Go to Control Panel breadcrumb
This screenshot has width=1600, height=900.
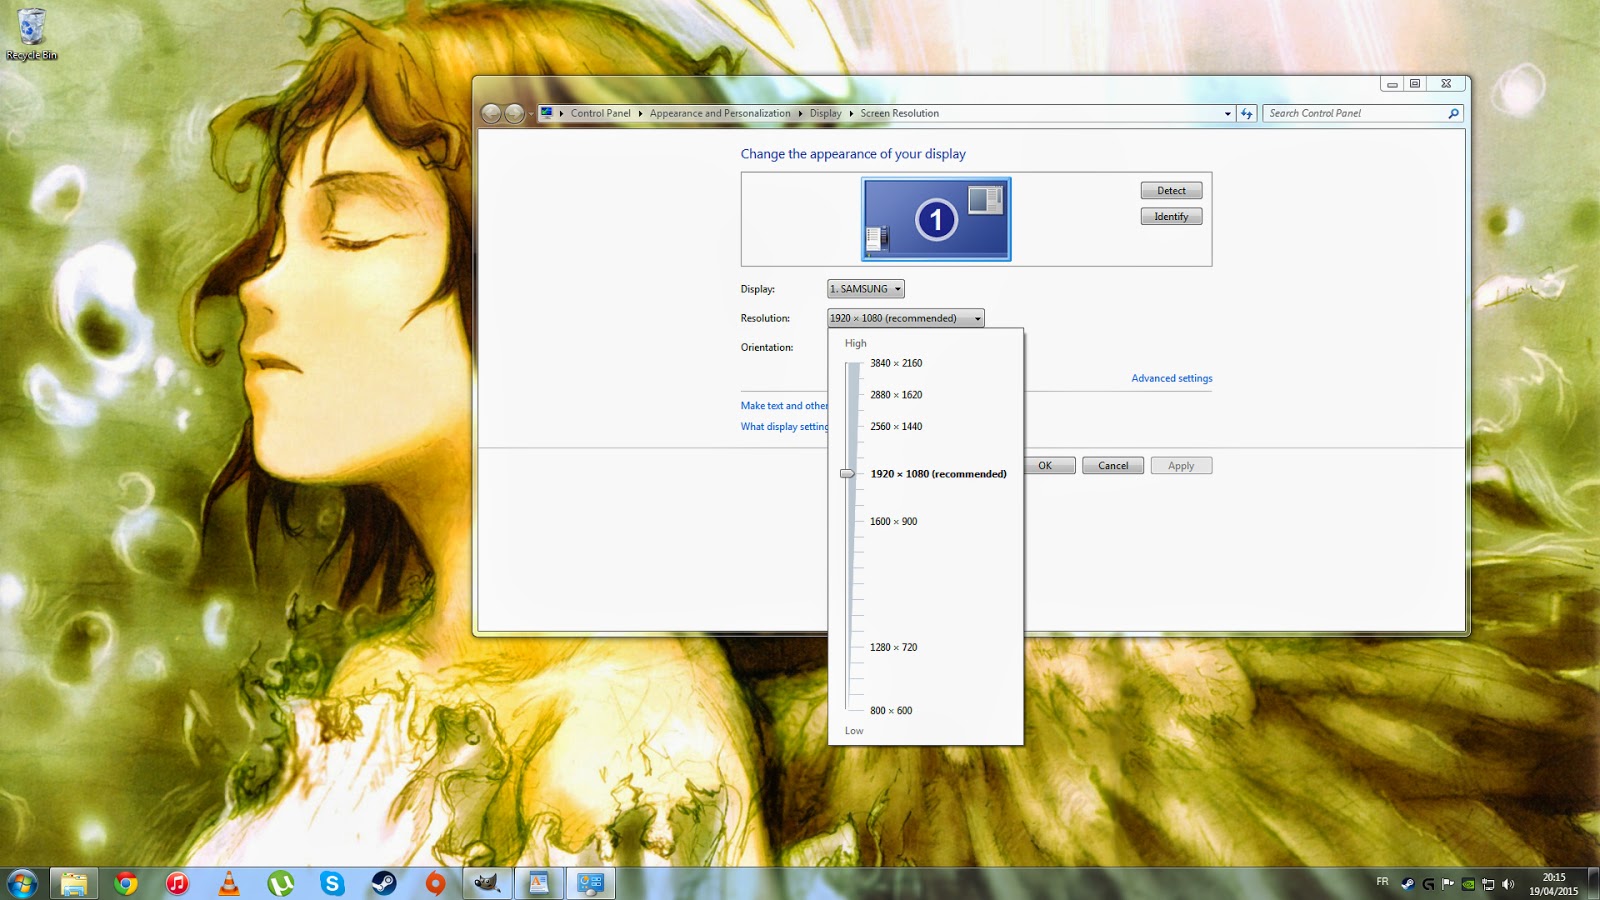click(600, 114)
